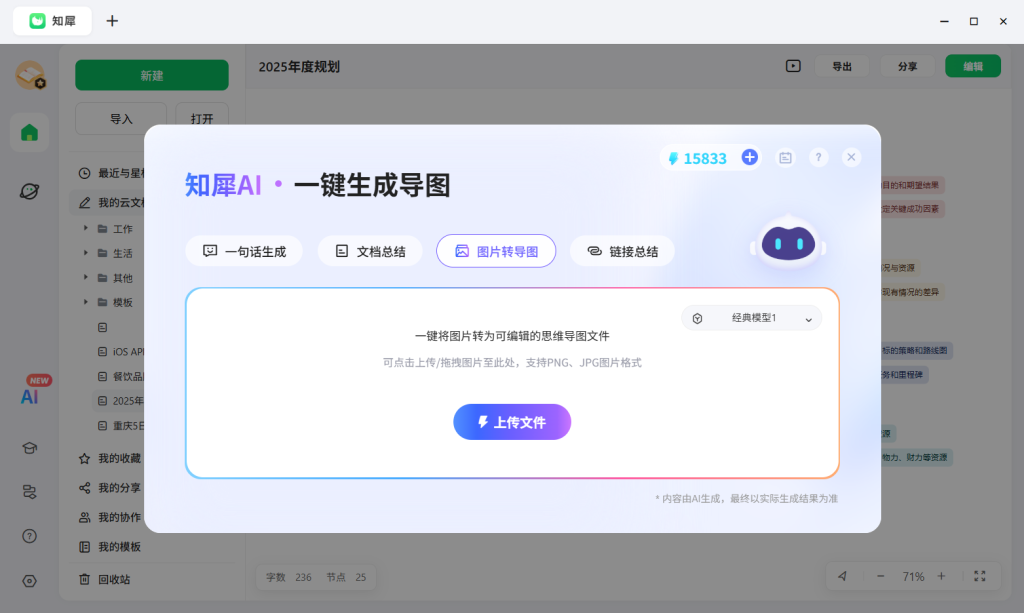Expand the 模板 folder arrow
Screen dimensions: 1024x613
[x=86, y=302]
